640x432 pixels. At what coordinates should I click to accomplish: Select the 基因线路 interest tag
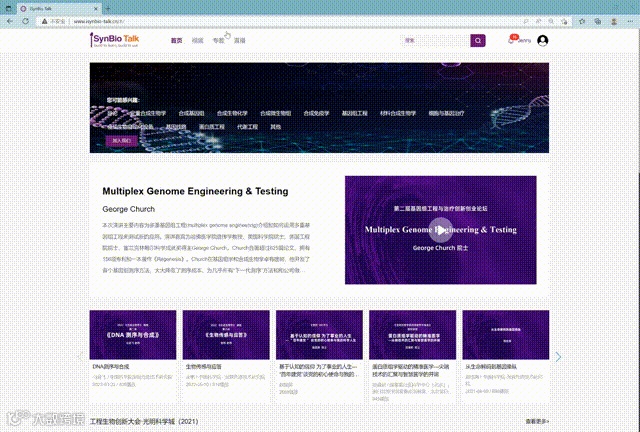tap(176, 127)
